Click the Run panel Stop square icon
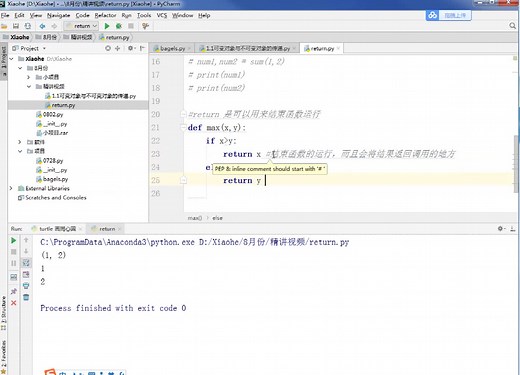 tap(14, 252)
